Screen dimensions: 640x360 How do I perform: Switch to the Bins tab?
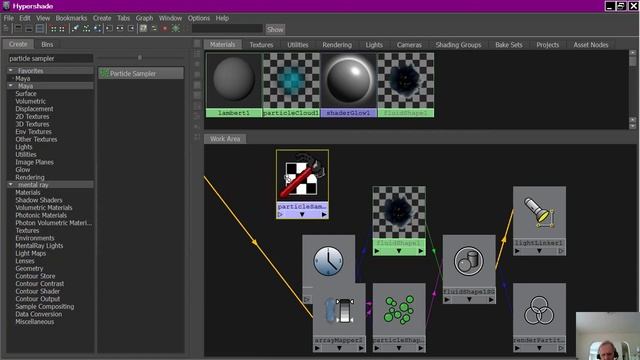click(x=47, y=44)
